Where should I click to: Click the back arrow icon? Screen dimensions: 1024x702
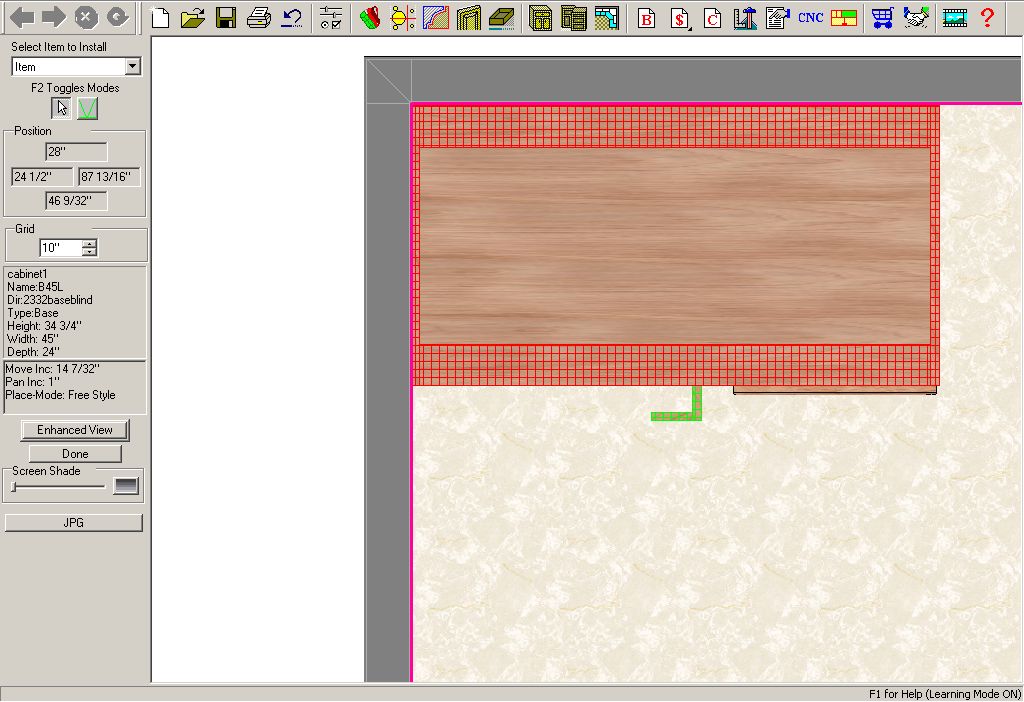click(22, 18)
